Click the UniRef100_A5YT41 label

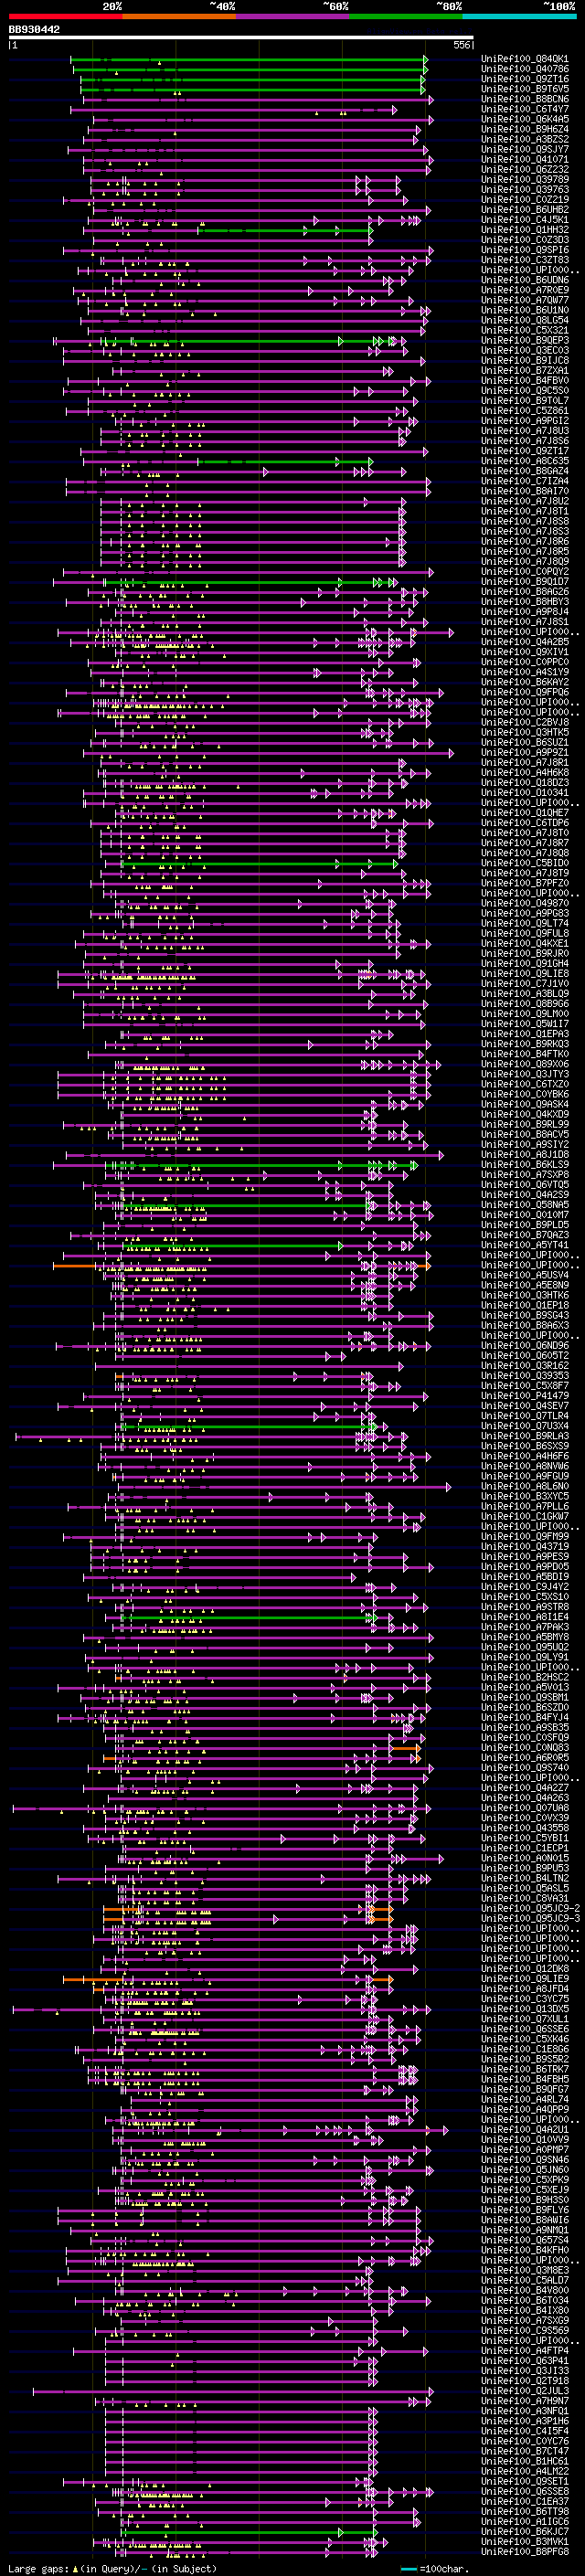pyautogui.click(x=525, y=1245)
